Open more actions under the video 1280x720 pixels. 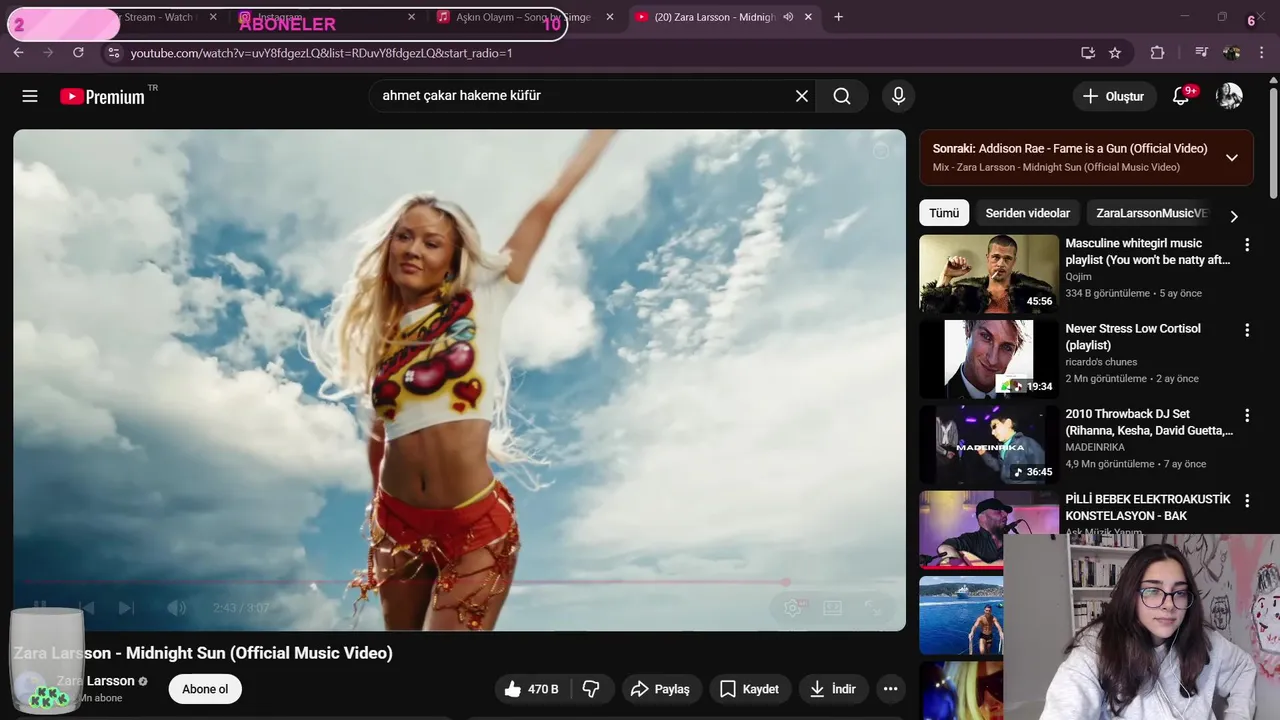tap(890, 689)
